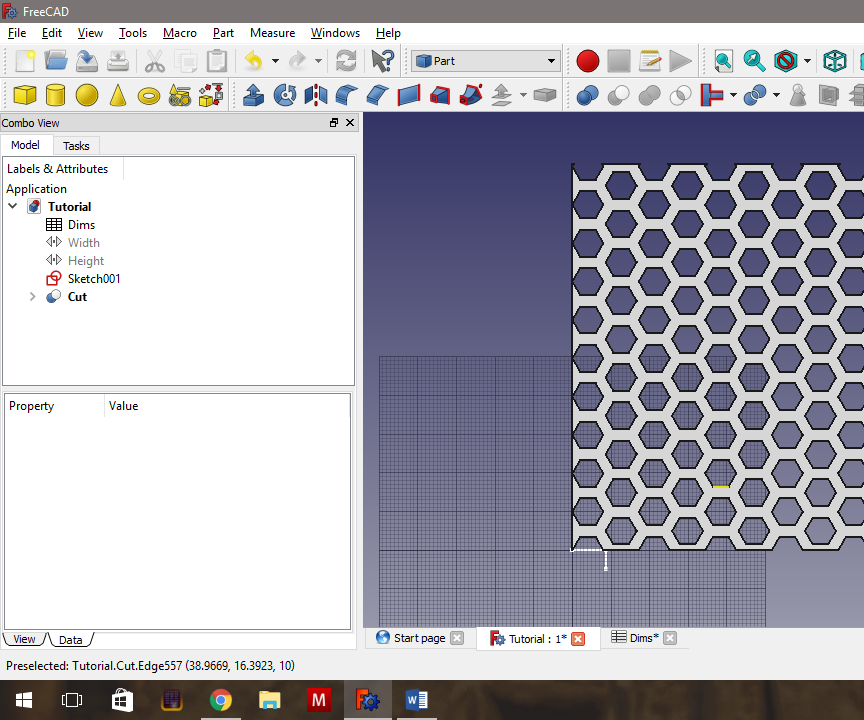Viewport: 864px width, 720px height.
Task: Expand the Cut tree node
Action: coord(31,297)
